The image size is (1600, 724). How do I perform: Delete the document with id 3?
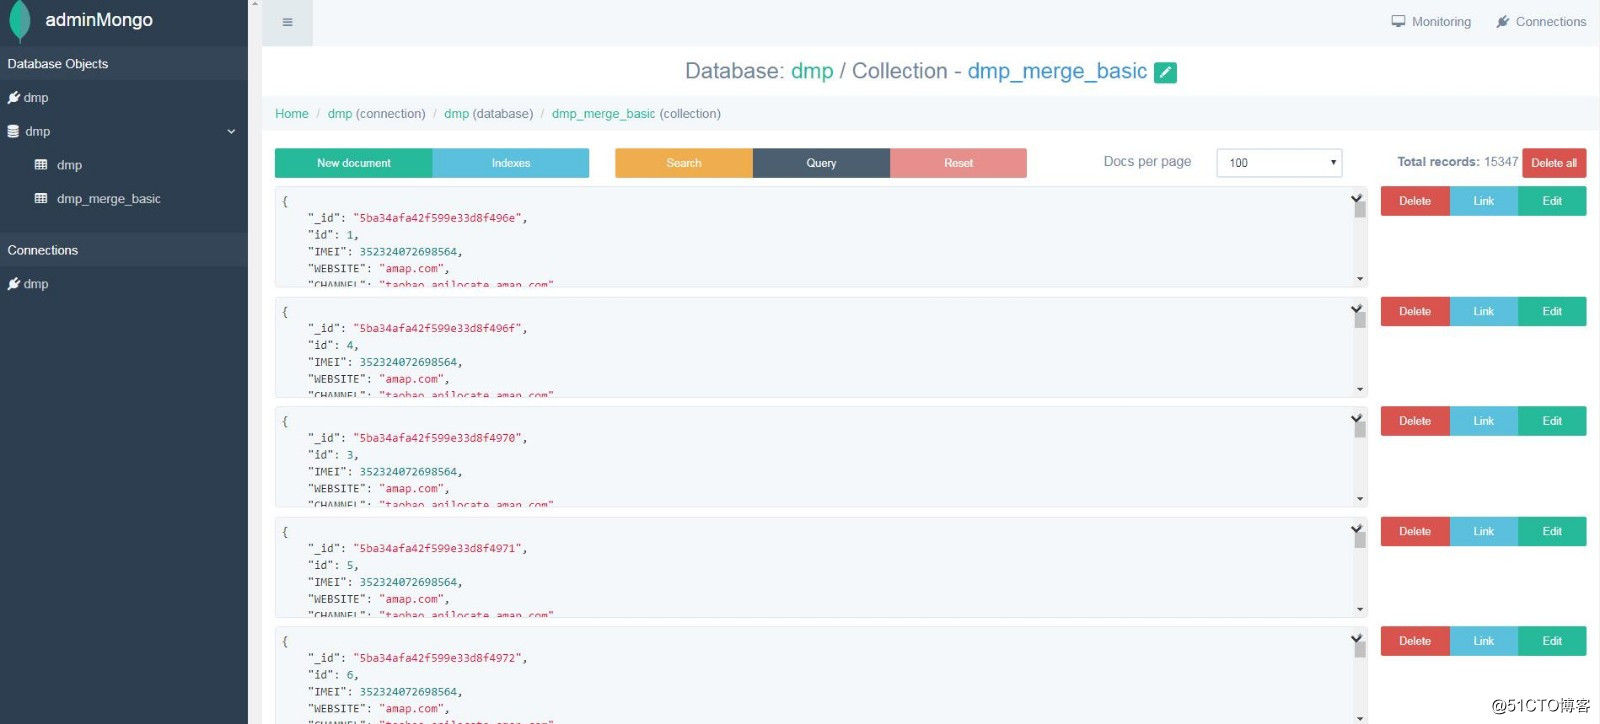pyautogui.click(x=1415, y=421)
